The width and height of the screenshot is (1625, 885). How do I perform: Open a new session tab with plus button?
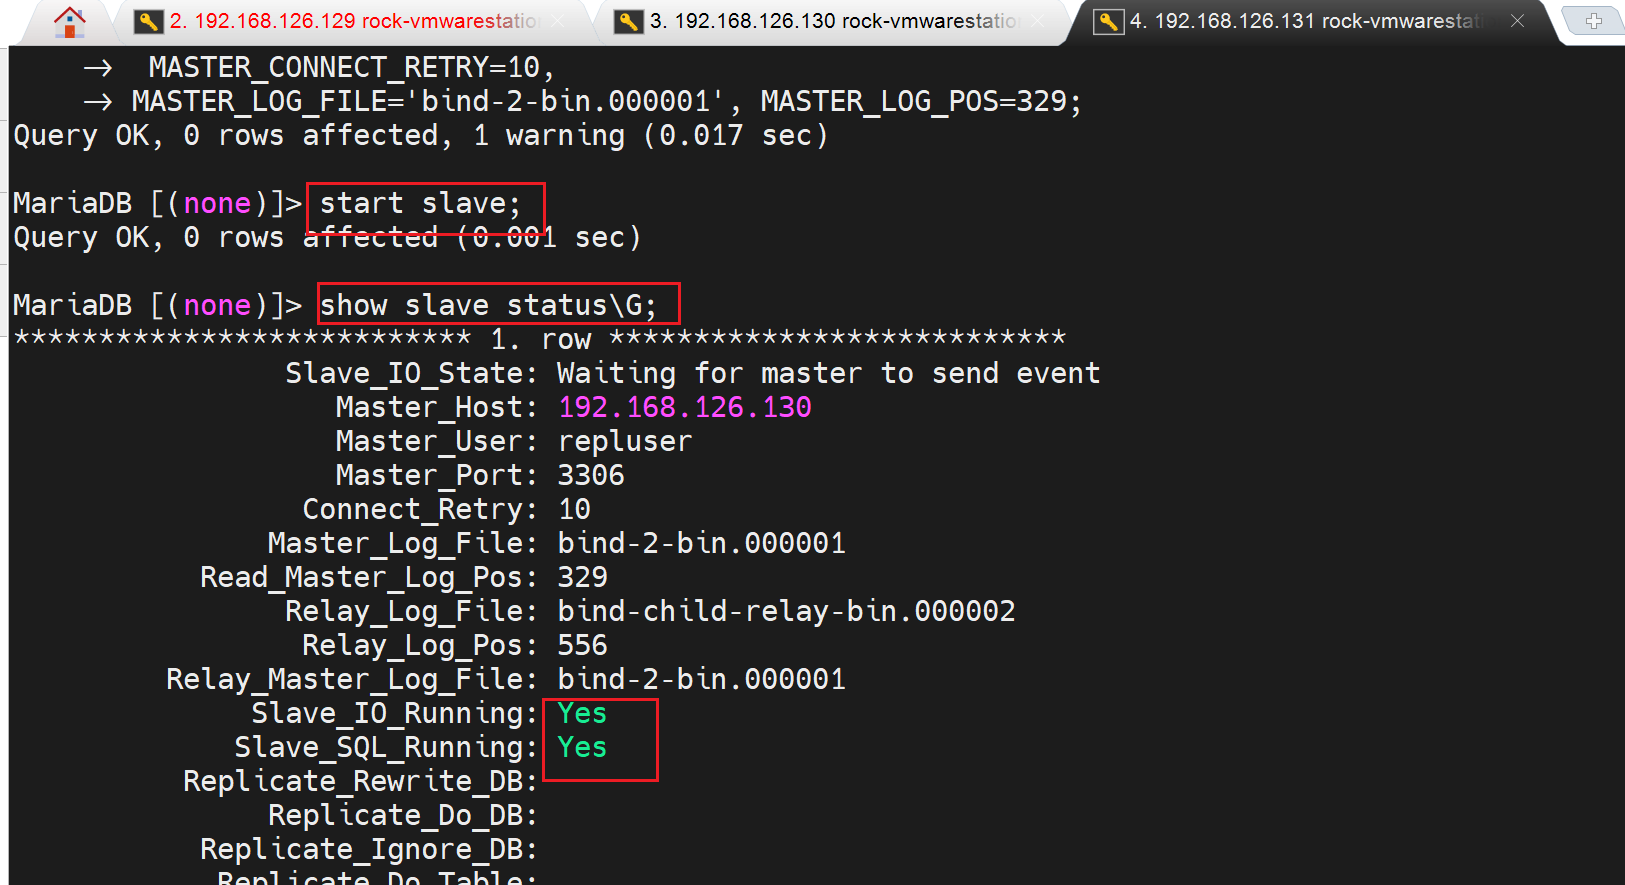click(1594, 20)
